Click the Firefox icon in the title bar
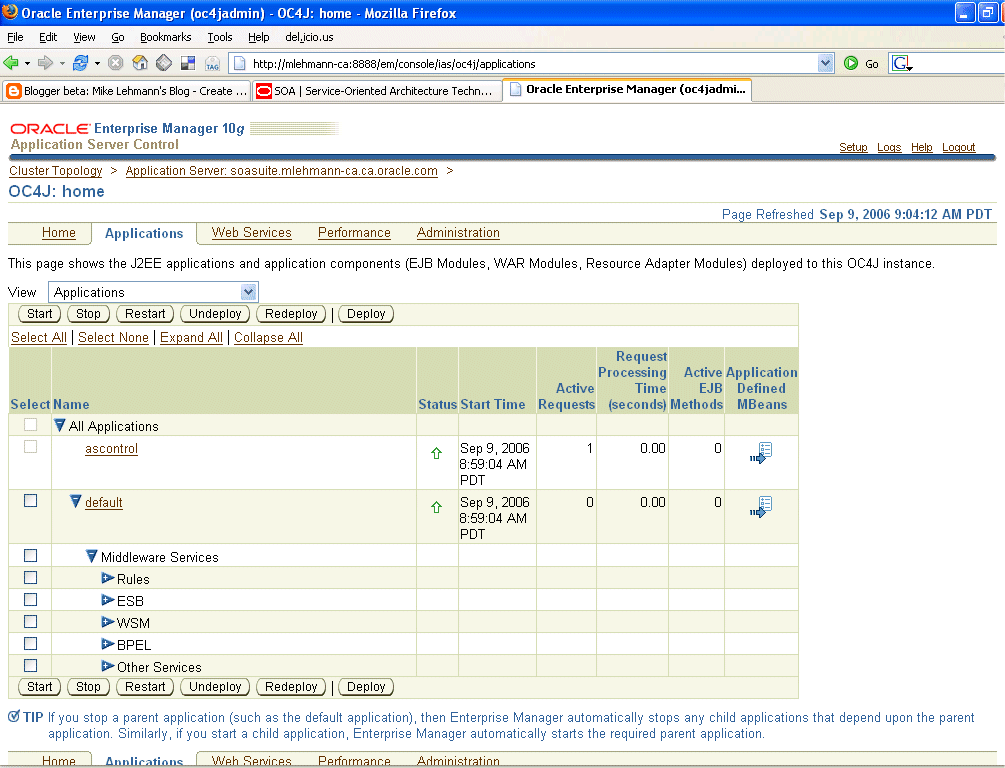This screenshot has height=768, width=1005. (10, 12)
